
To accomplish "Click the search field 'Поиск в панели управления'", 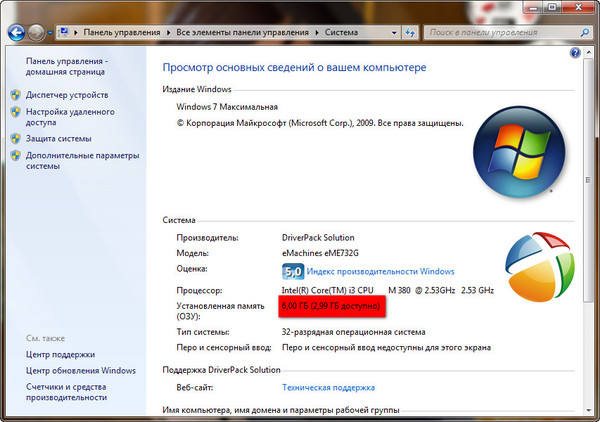I will pyautogui.click(x=501, y=33).
